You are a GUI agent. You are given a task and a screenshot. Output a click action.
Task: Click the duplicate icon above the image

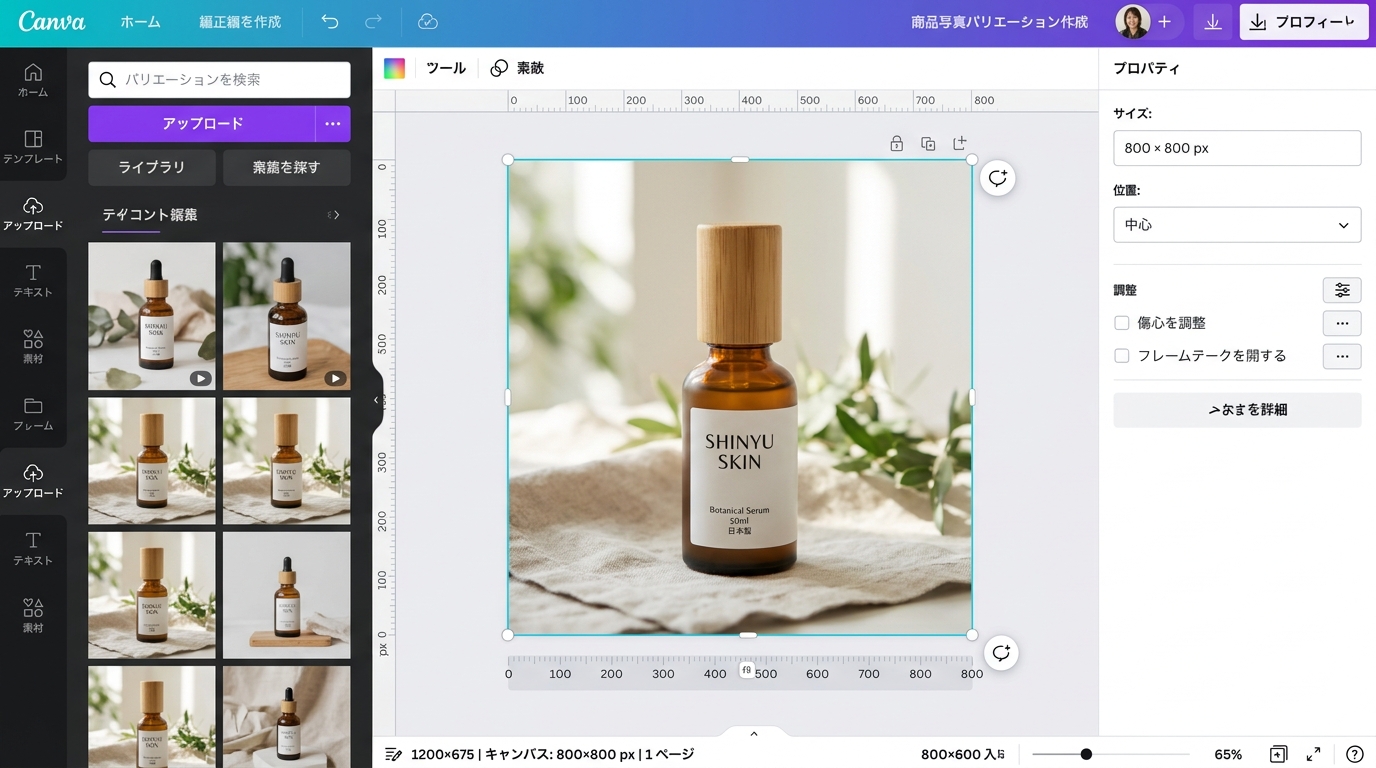pyautogui.click(x=928, y=144)
